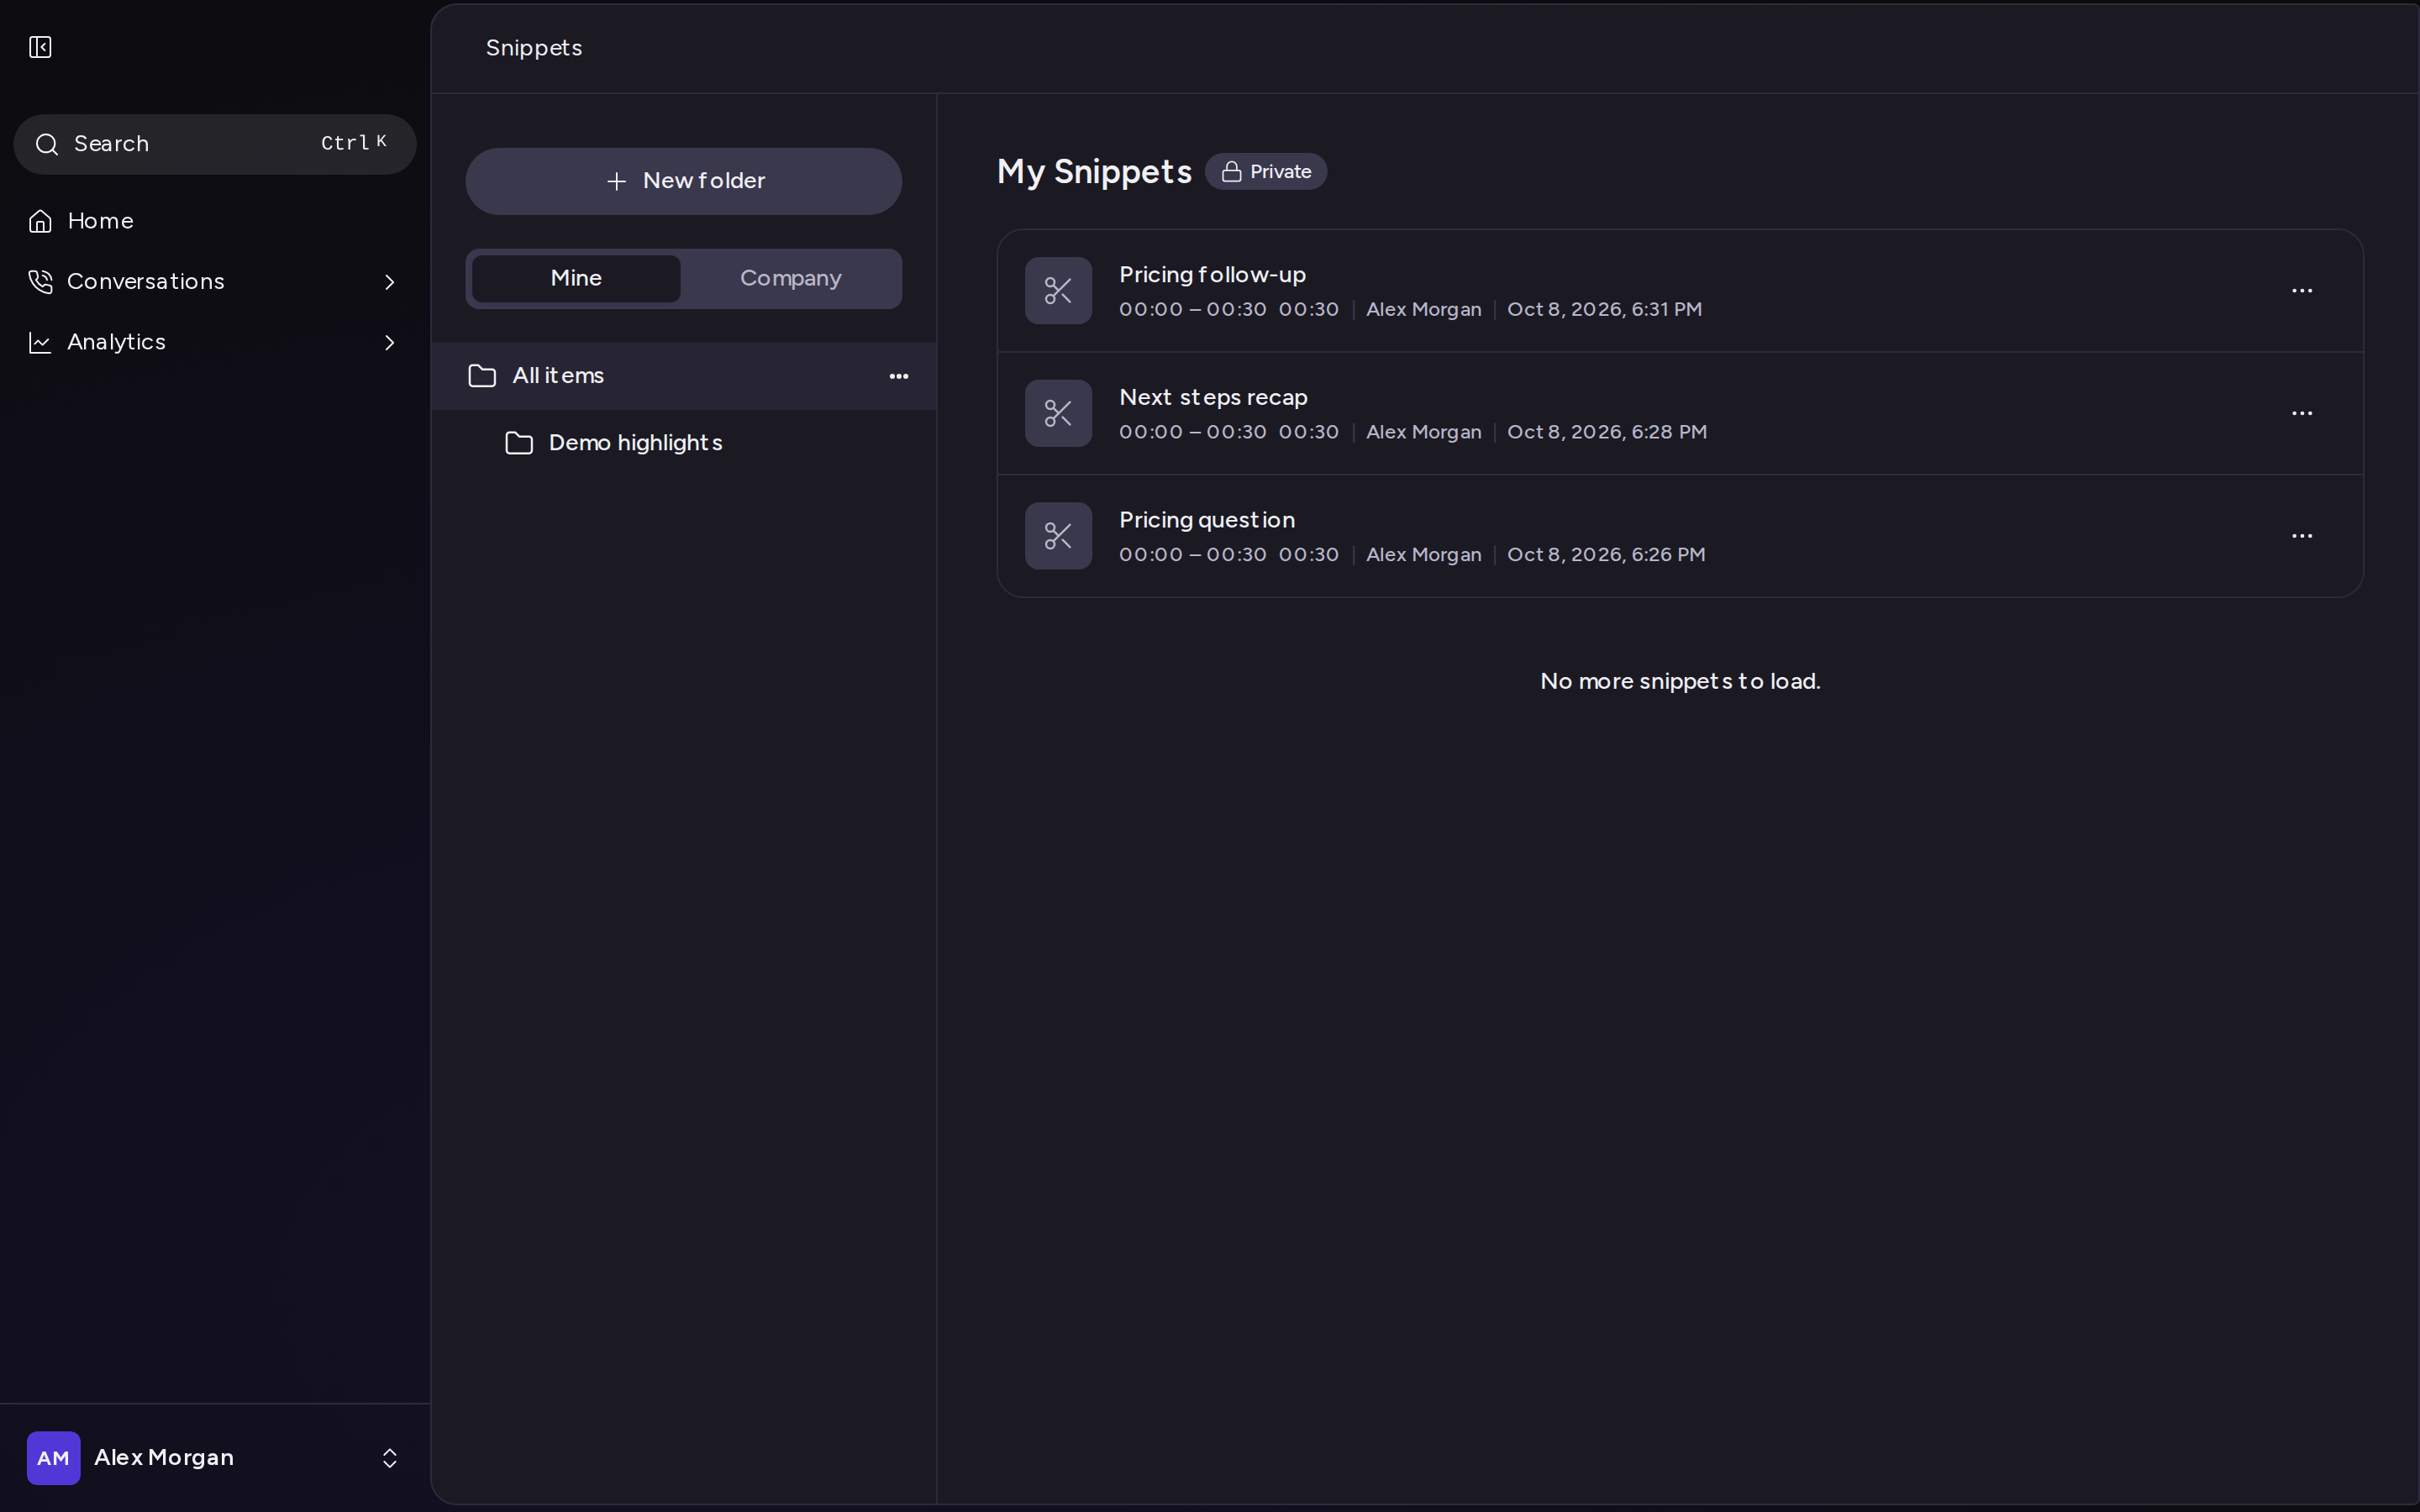Screen dimensions: 2420x1512
Task: Click 'Oct 8, 2026, 6:28 PM' timestamp
Action: tap(1606, 432)
